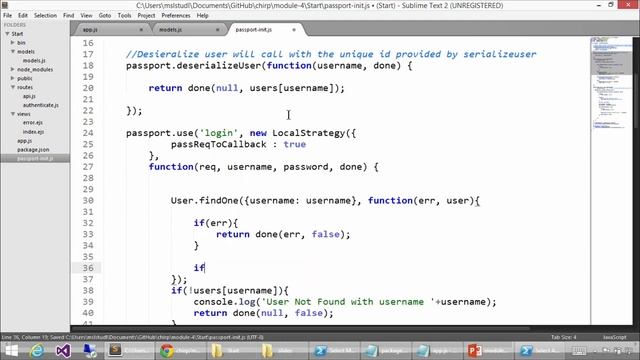Expand the node_modules folder
The width and height of the screenshot is (640, 360).
point(13,69)
